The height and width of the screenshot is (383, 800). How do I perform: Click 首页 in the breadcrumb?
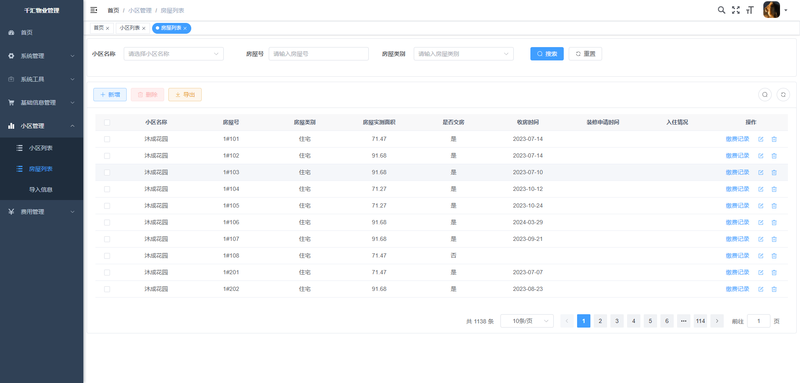pyautogui.click(x=113, y=10)
